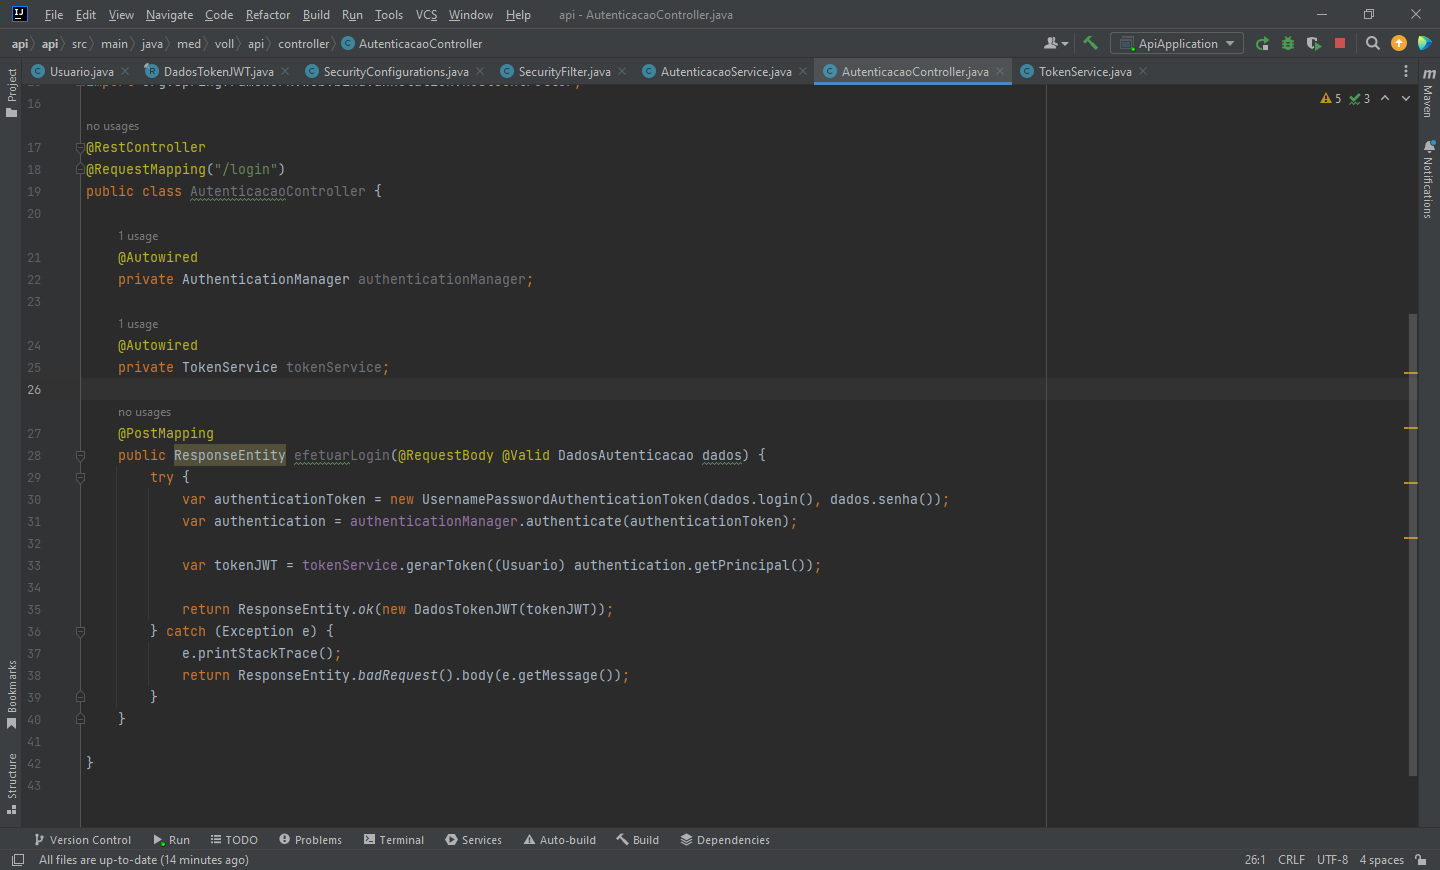Open the Maven tool window
Viewport: 1440px width, 870px height.
point(1429,93)
